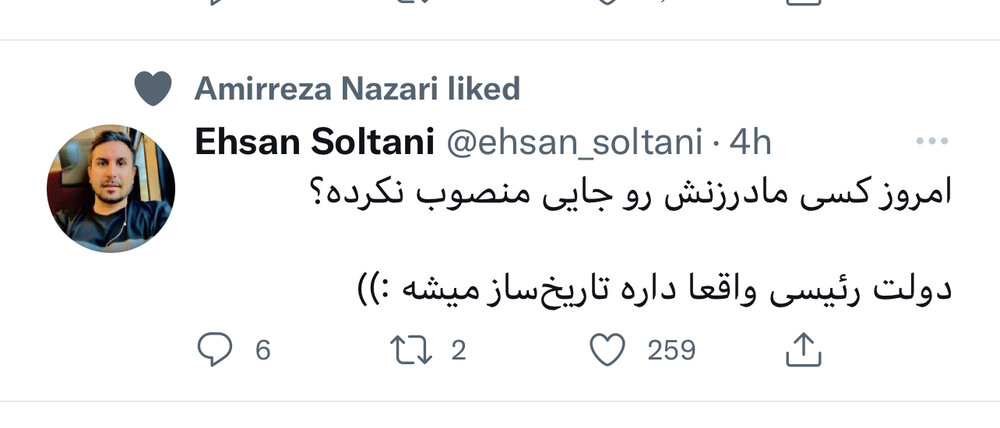Click the 259 likes count
Image resolution: width=1000 pixels, height=428 pixels.
671,351
